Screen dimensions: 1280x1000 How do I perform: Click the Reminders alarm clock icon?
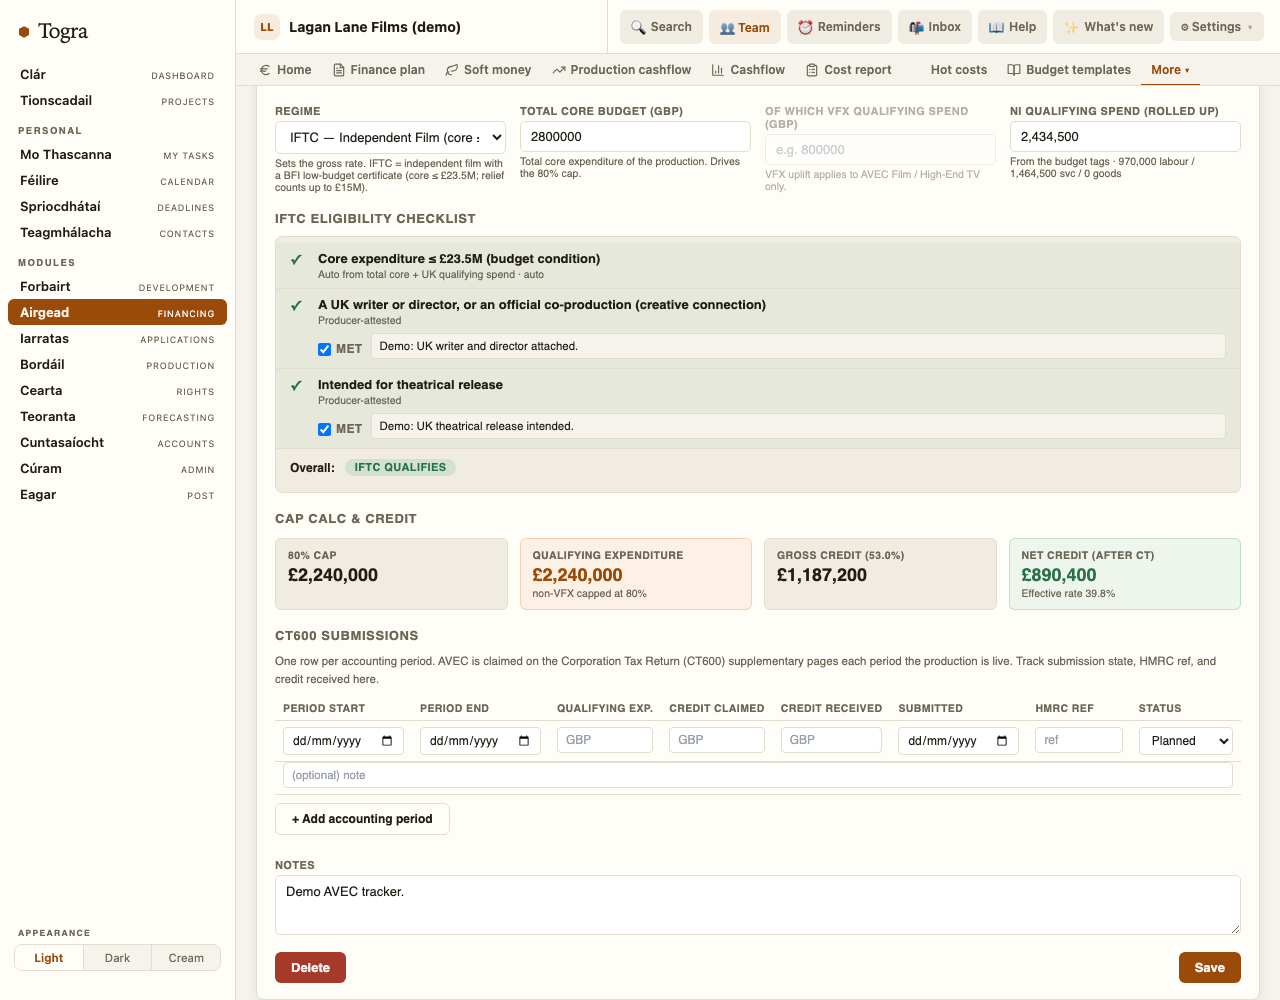click(x=805, y=27)
